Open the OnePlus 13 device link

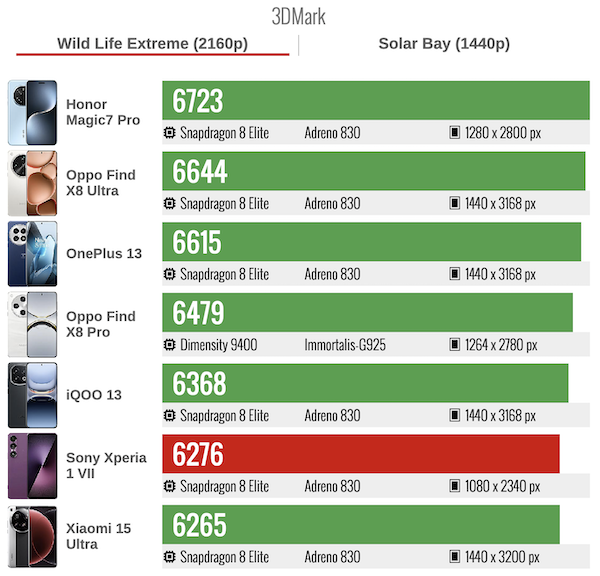click(104, 254)
